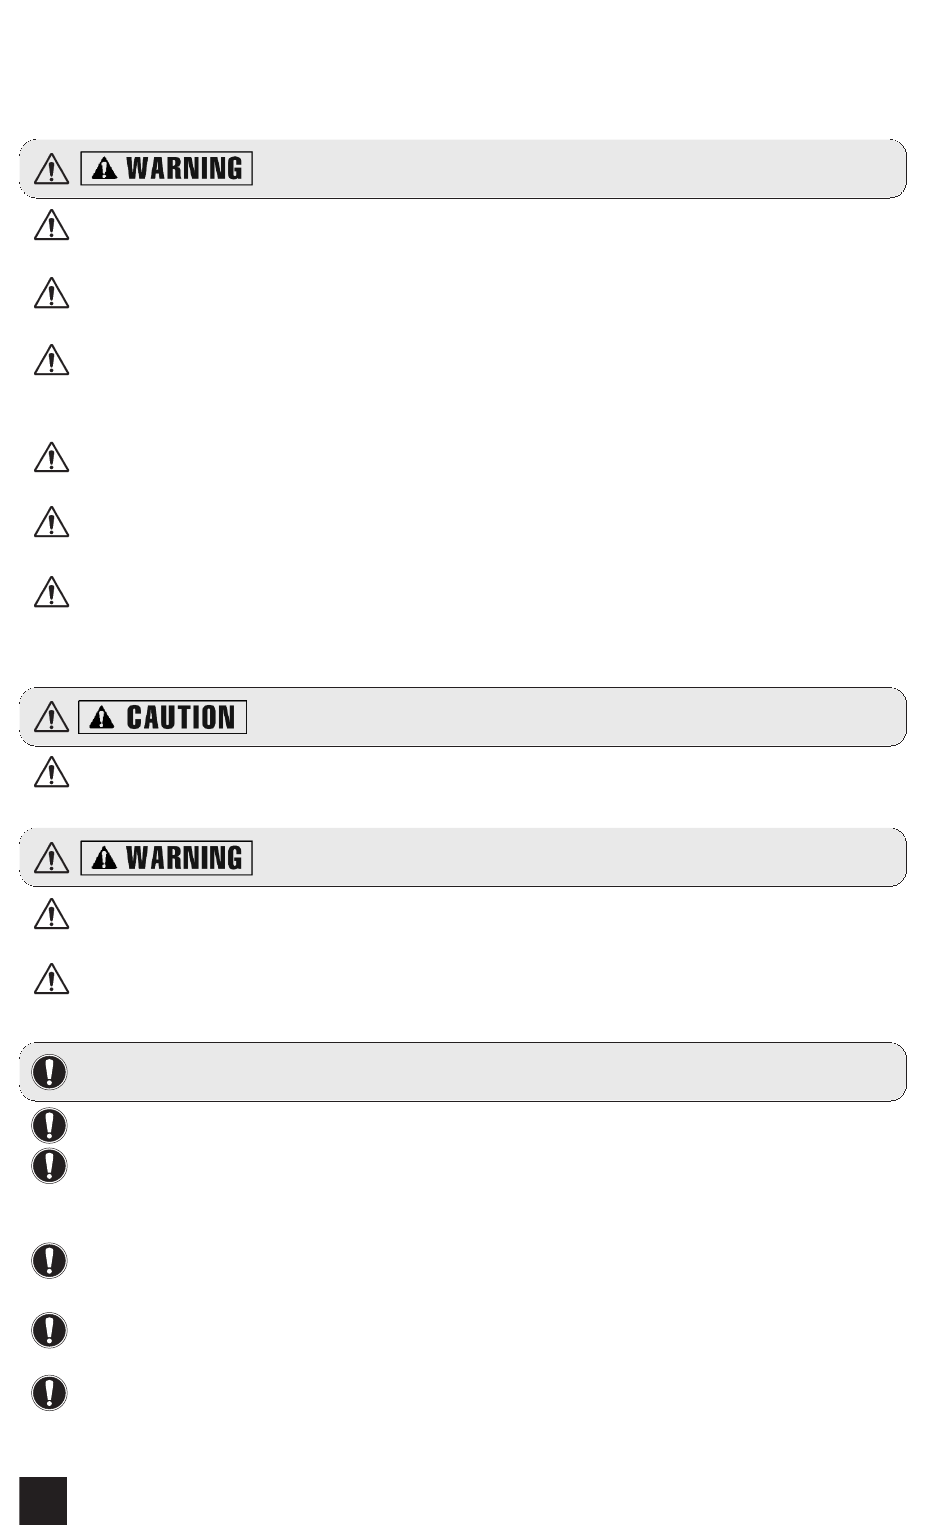950x1525 pixels.
Task: Select the first alert triangle under the lower WARNING banner
Action: [x=51, y=914]
